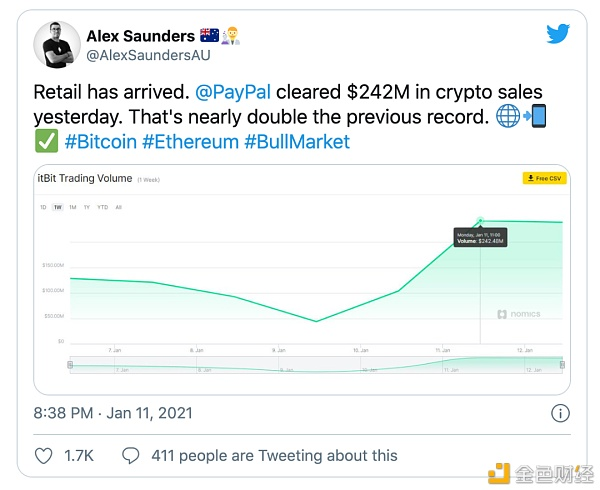Select the 1W chart range tab

click(57, 207)
